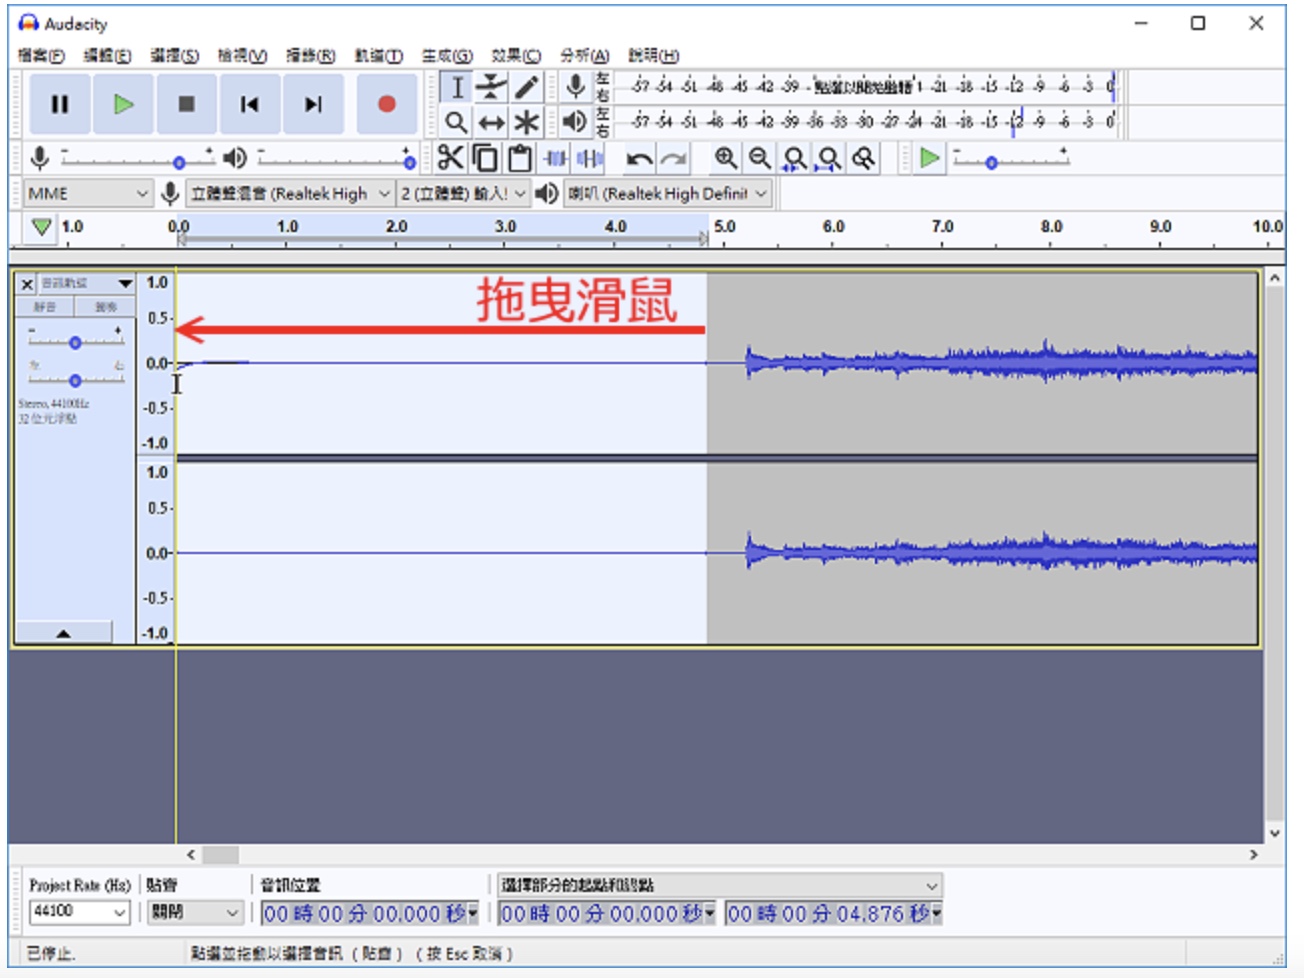Open the 編輯(E) menu

(107, 55)
